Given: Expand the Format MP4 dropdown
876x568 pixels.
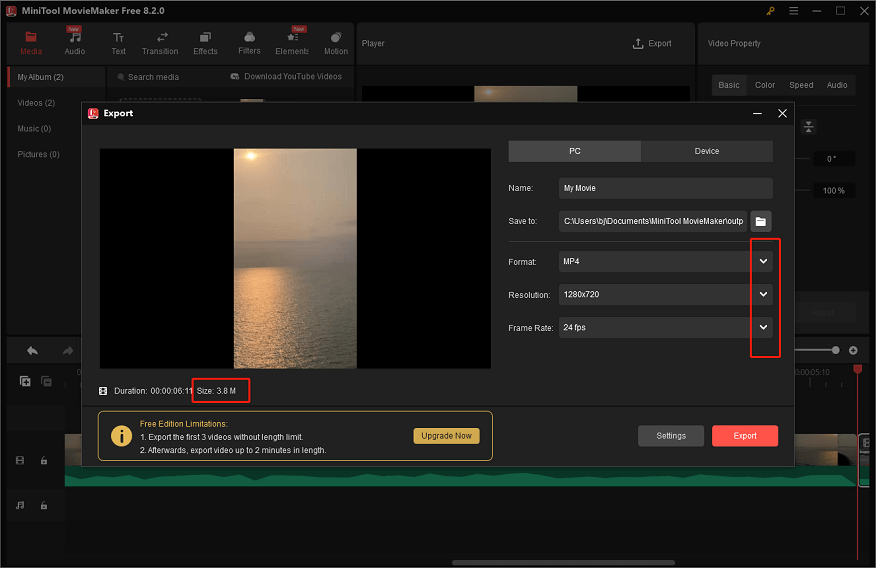Looking at the screenshot, I should [x=763, y=261].
